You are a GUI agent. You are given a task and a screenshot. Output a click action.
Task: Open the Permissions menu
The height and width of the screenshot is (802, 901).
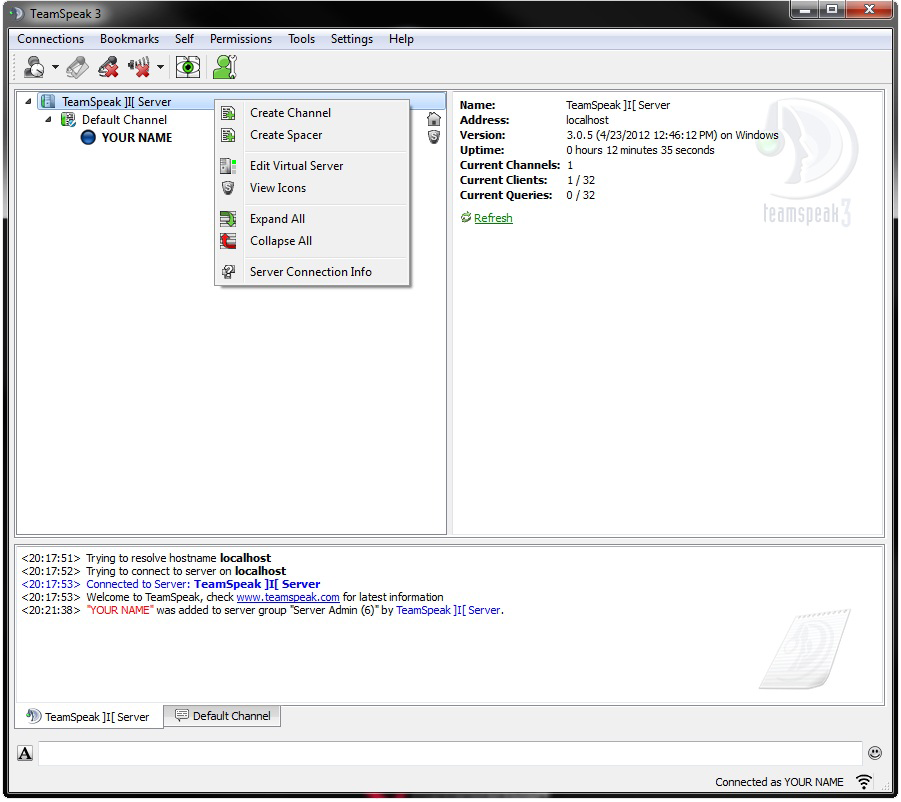click(x=241, y=39)
